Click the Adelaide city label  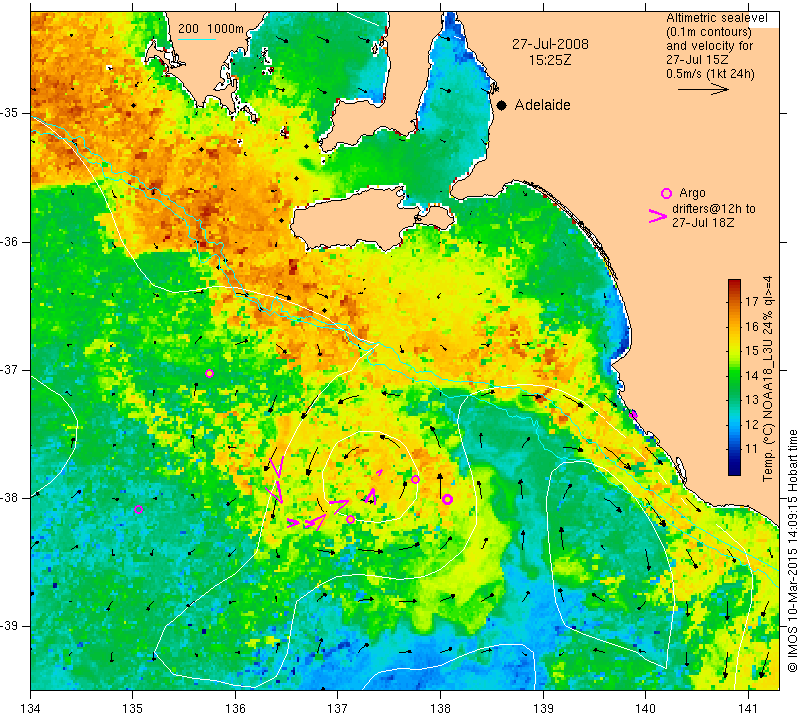click(x=542, y=105)
